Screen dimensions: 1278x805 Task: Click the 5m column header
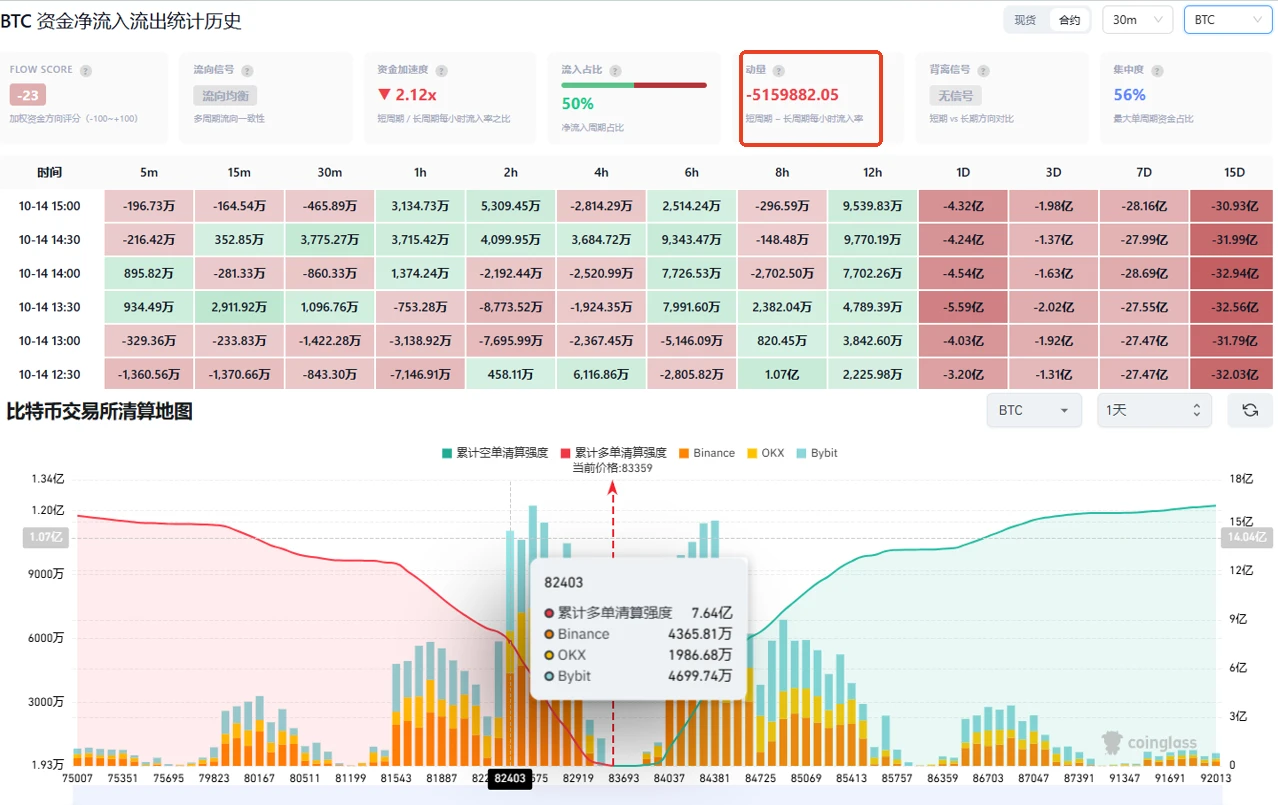tap(149, 173)
